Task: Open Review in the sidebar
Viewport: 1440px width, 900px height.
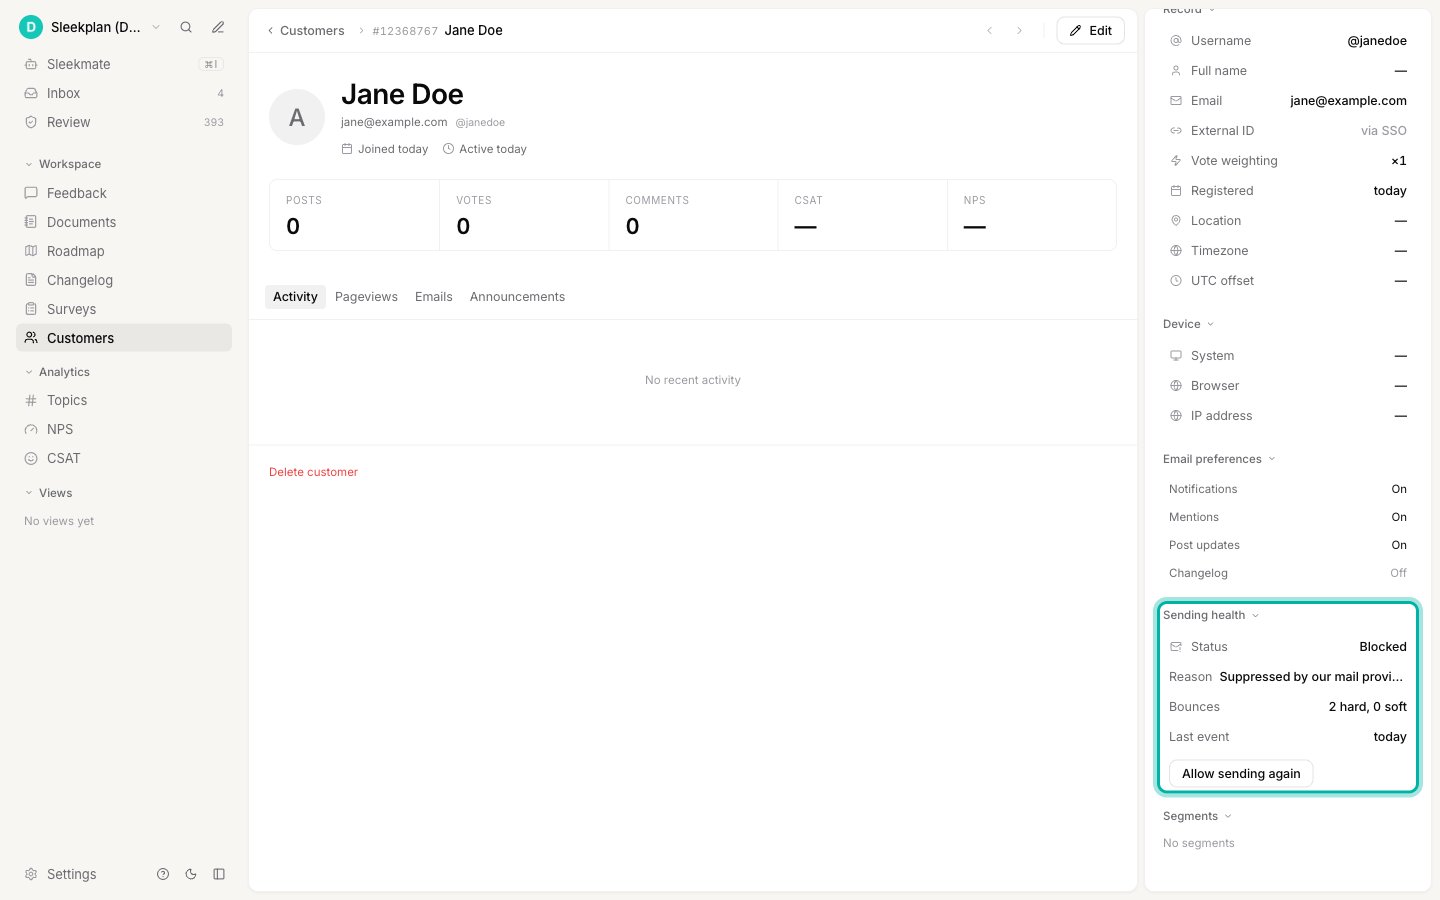Action: [x=124, y=122]
